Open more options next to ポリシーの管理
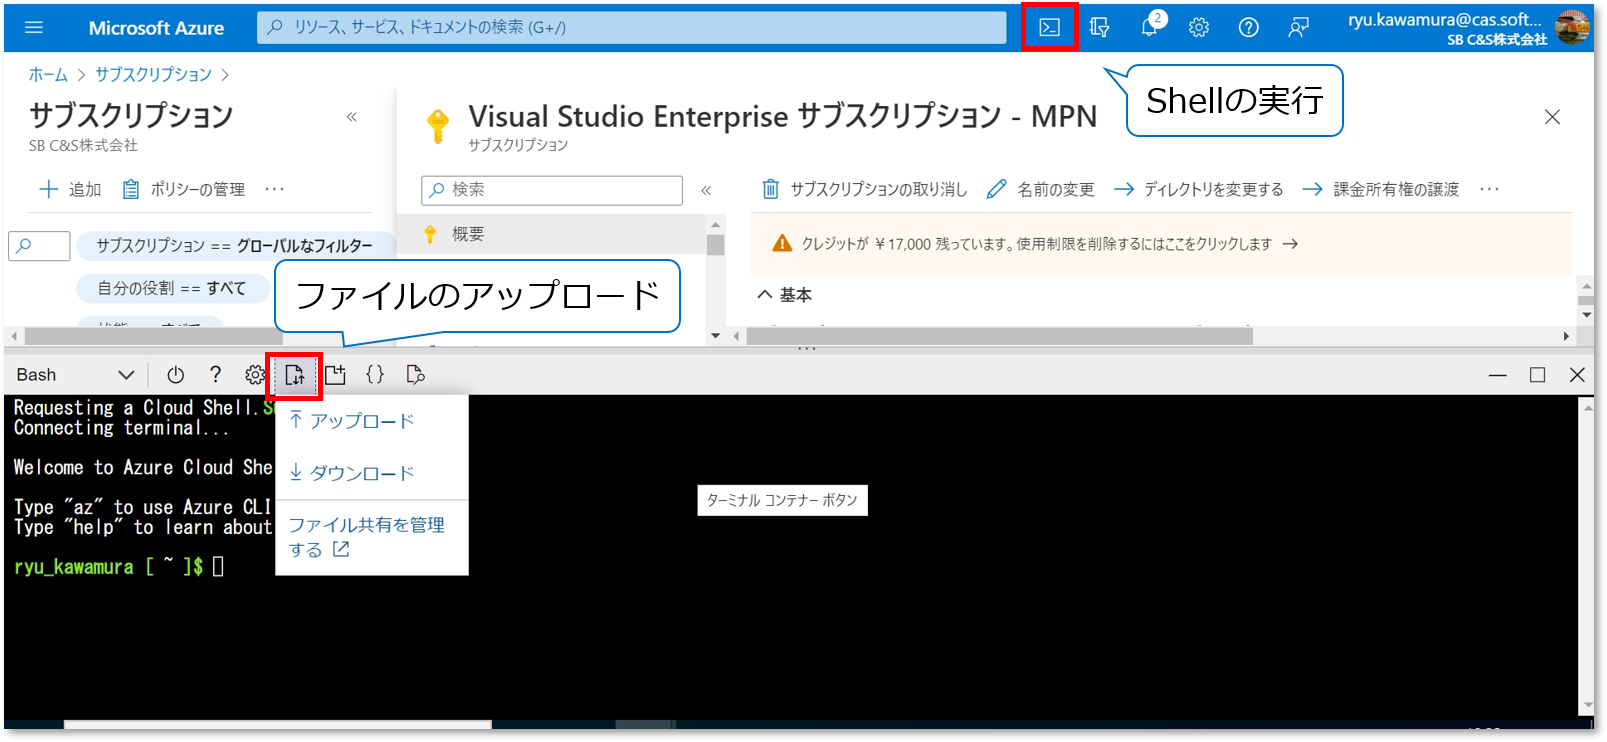This screenshot has width=1607, height=742. pyautogui.click(x=275, y=189)
